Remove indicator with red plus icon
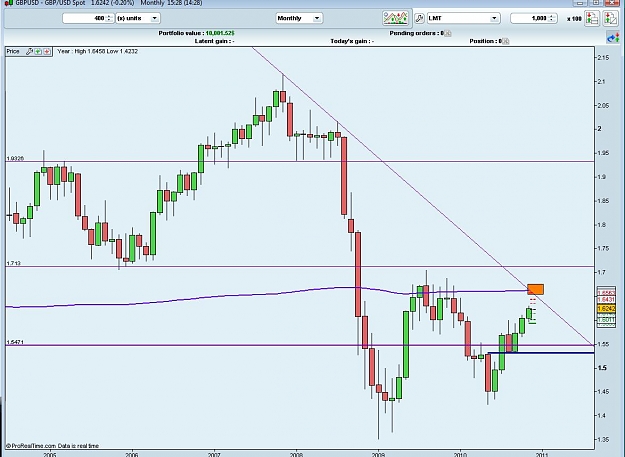625x457 pixels. coord(47,51)
